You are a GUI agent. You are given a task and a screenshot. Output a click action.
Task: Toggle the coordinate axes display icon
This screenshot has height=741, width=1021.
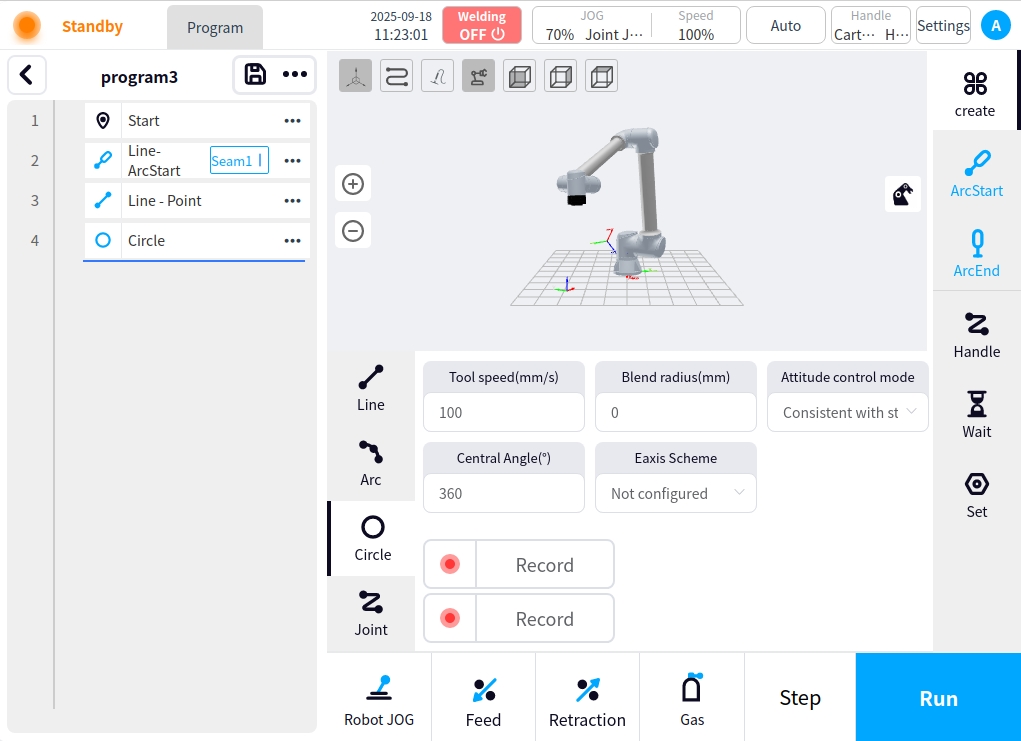tap(355, 76)
